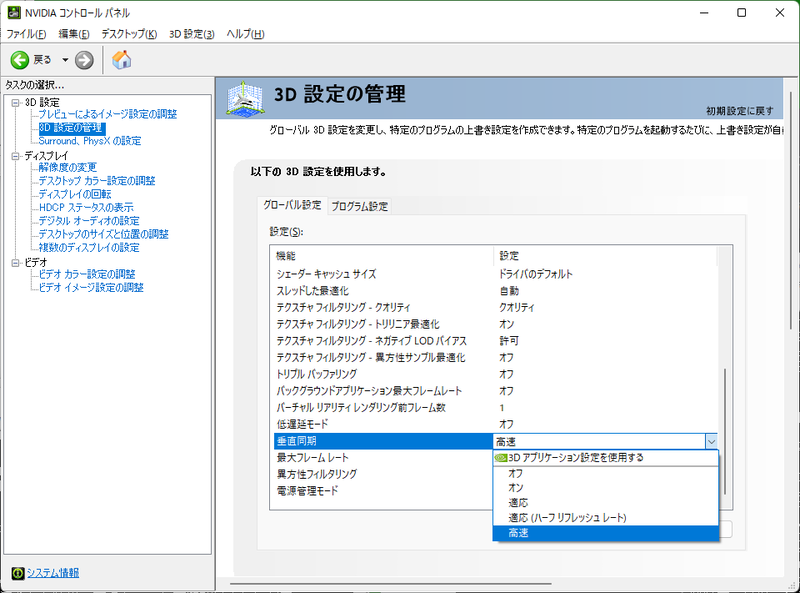Choose 適応 (ハーフ リフレッシュ レート) option
The image size is (800, 593).
606,517
